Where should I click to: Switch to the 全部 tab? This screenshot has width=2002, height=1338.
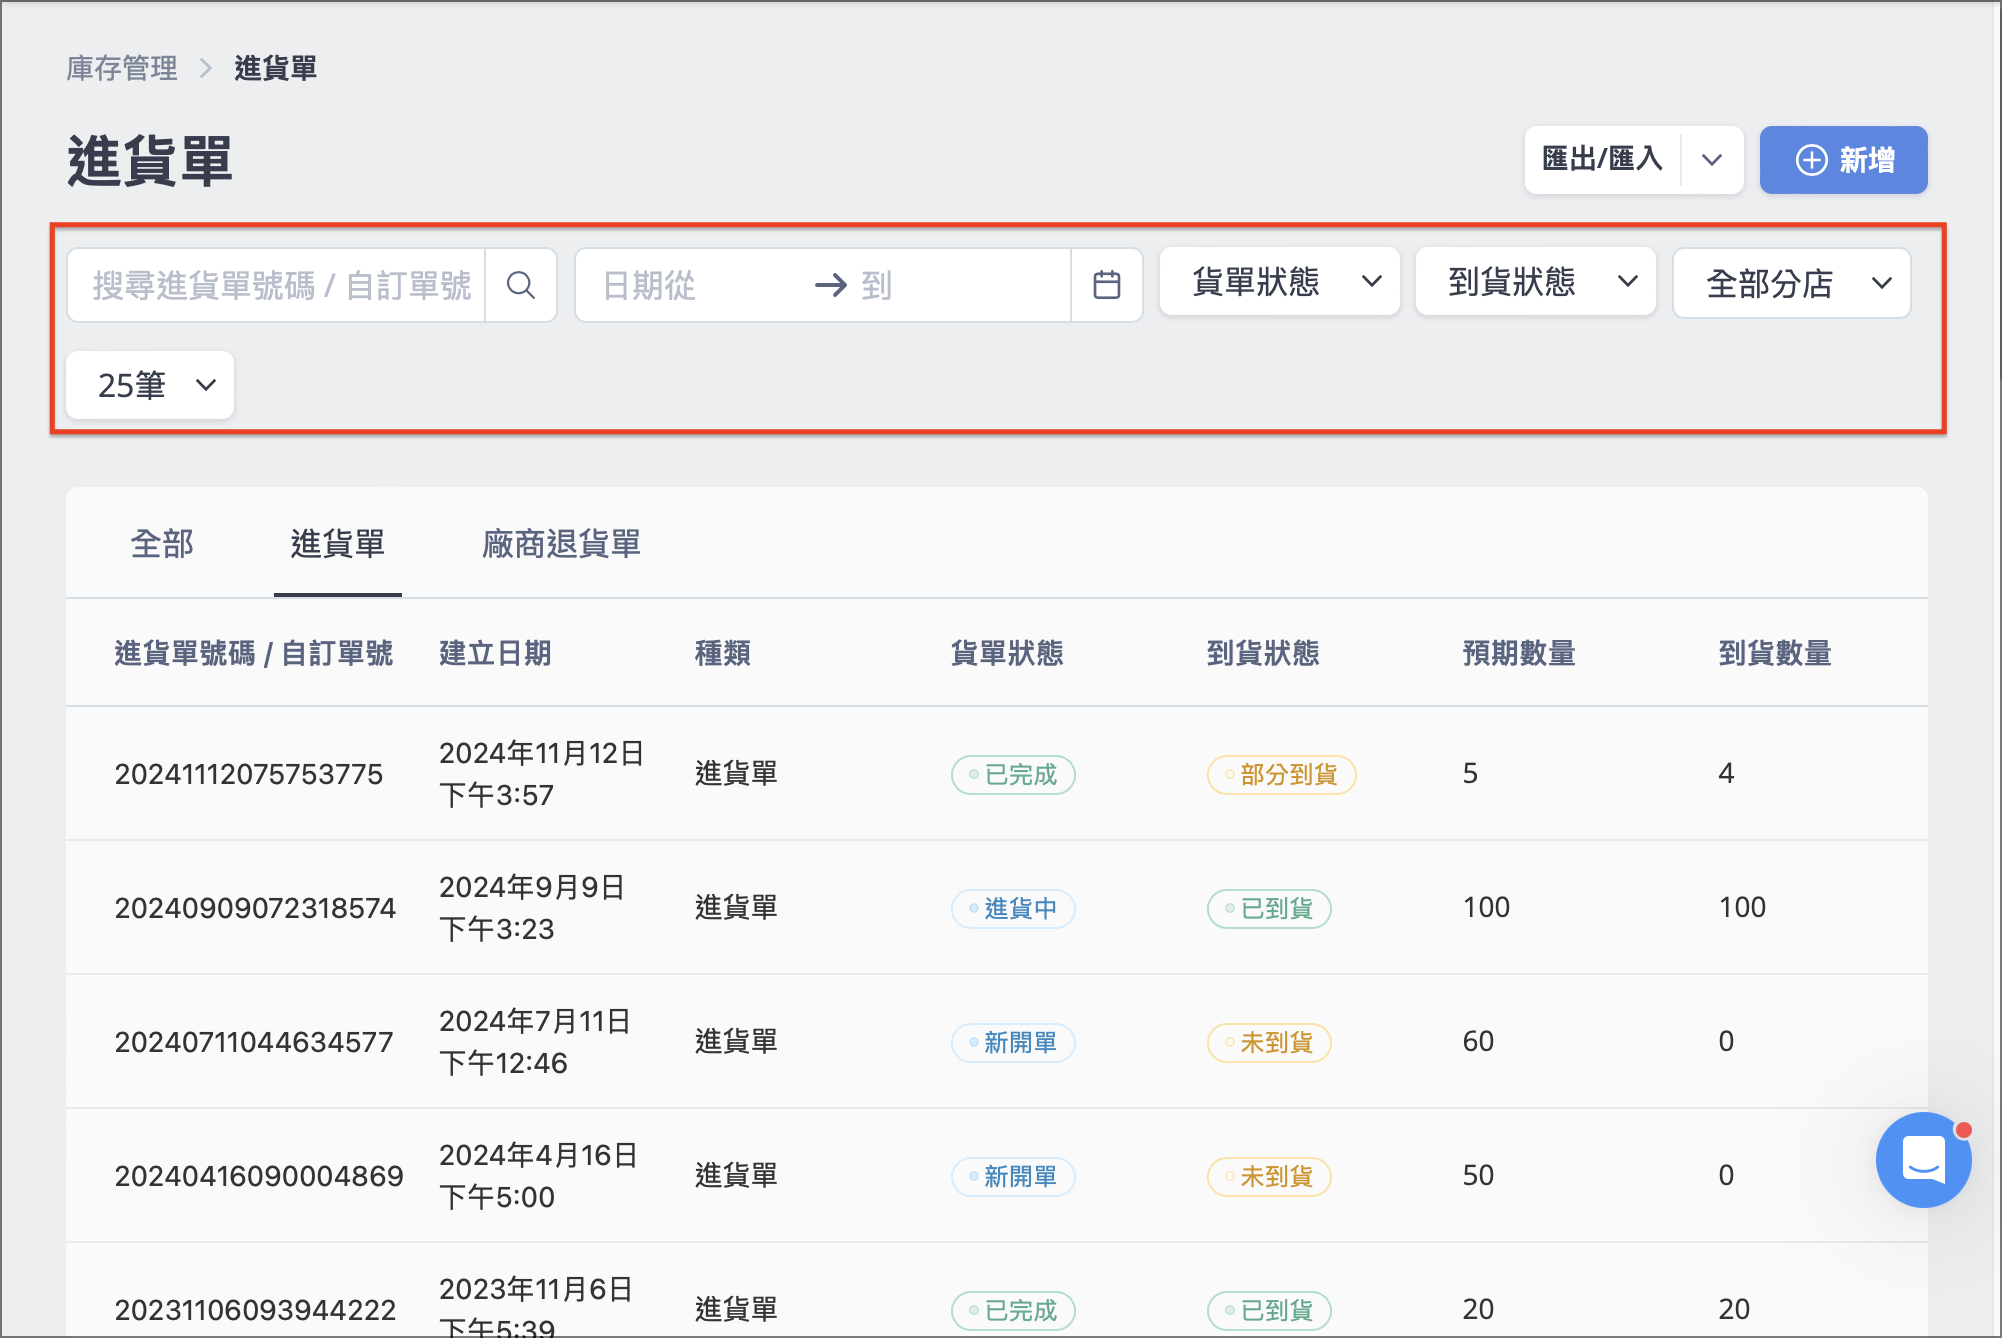coord(162,544)
